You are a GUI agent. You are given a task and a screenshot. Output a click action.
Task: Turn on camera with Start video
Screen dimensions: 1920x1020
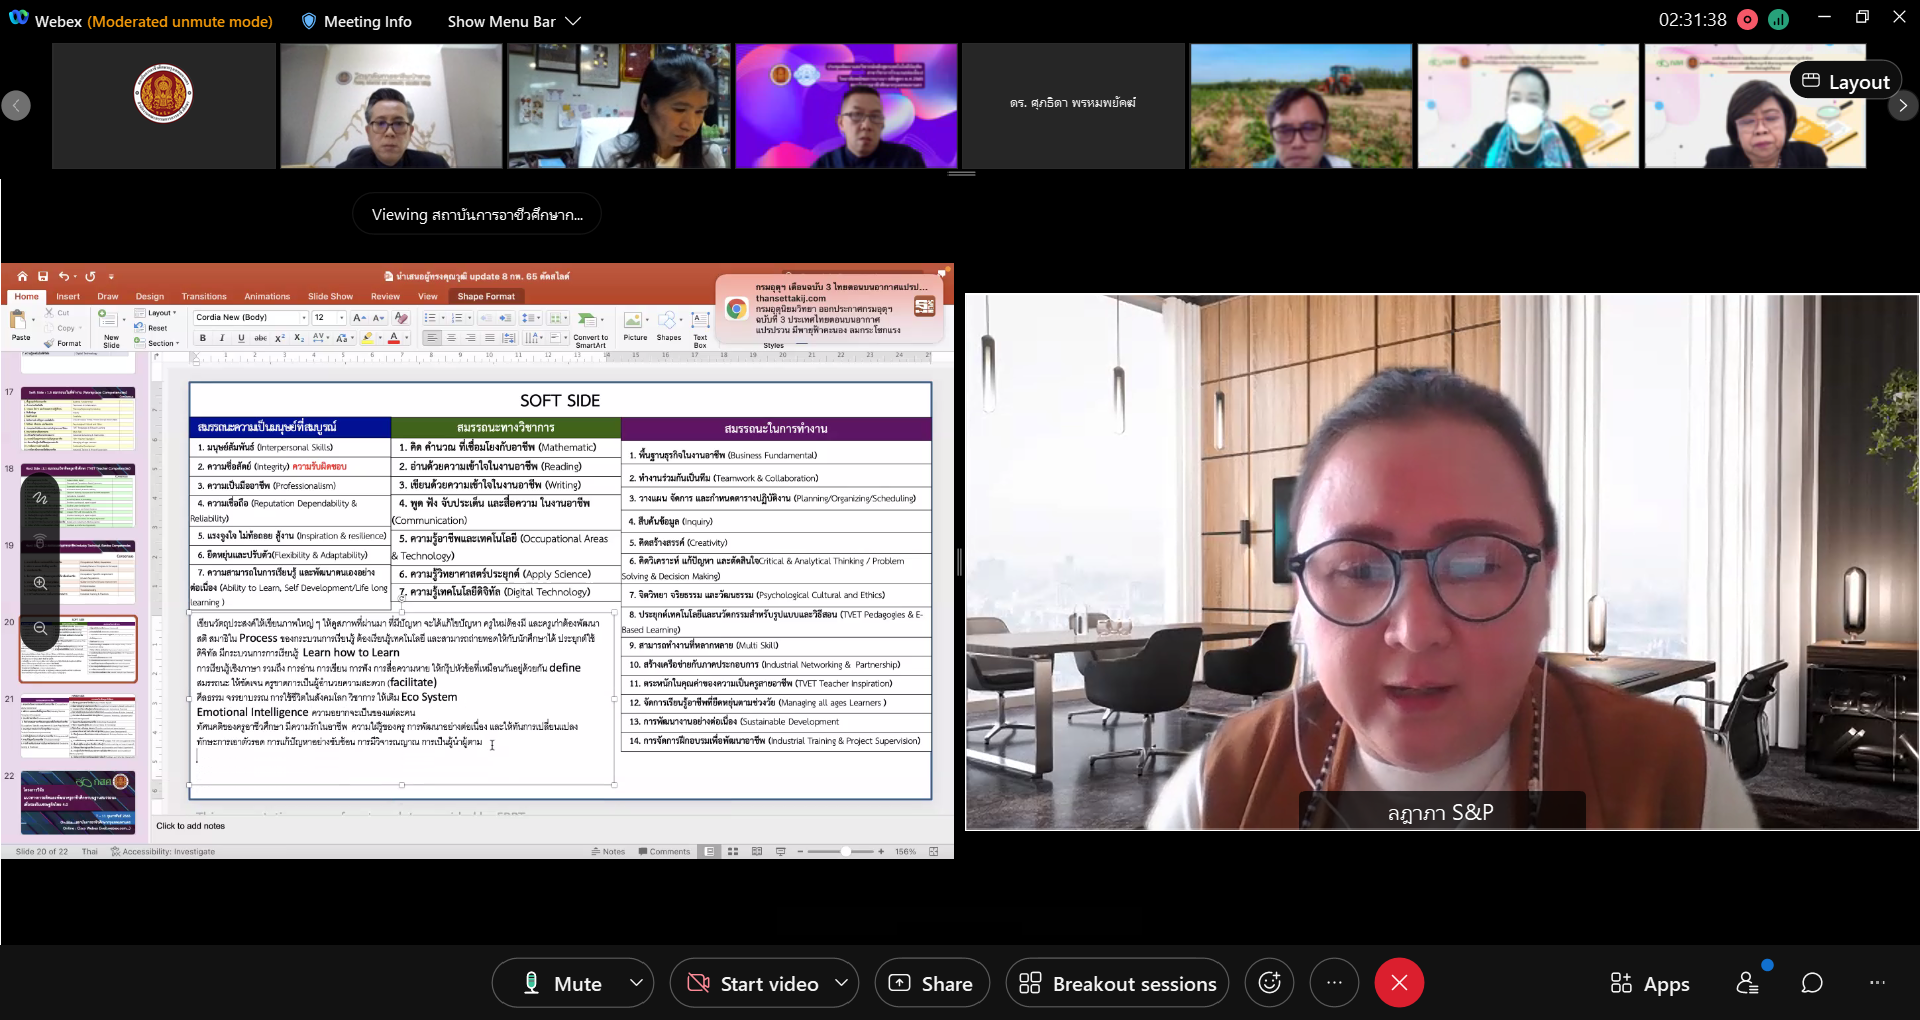(753, 984)
